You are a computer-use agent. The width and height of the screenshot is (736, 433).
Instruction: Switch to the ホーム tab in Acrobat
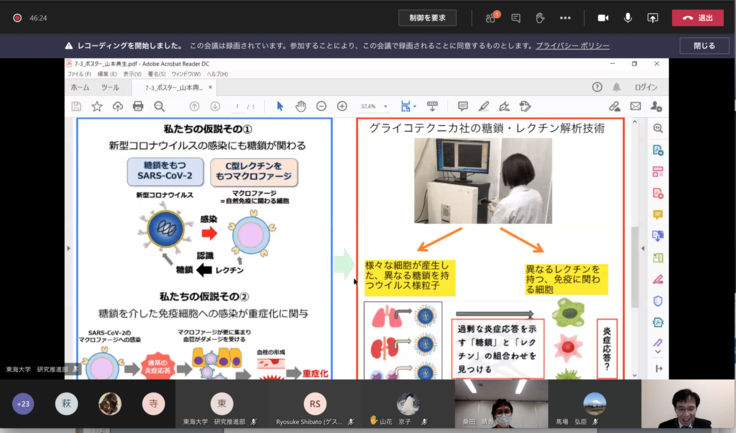(x=80, y=87)
